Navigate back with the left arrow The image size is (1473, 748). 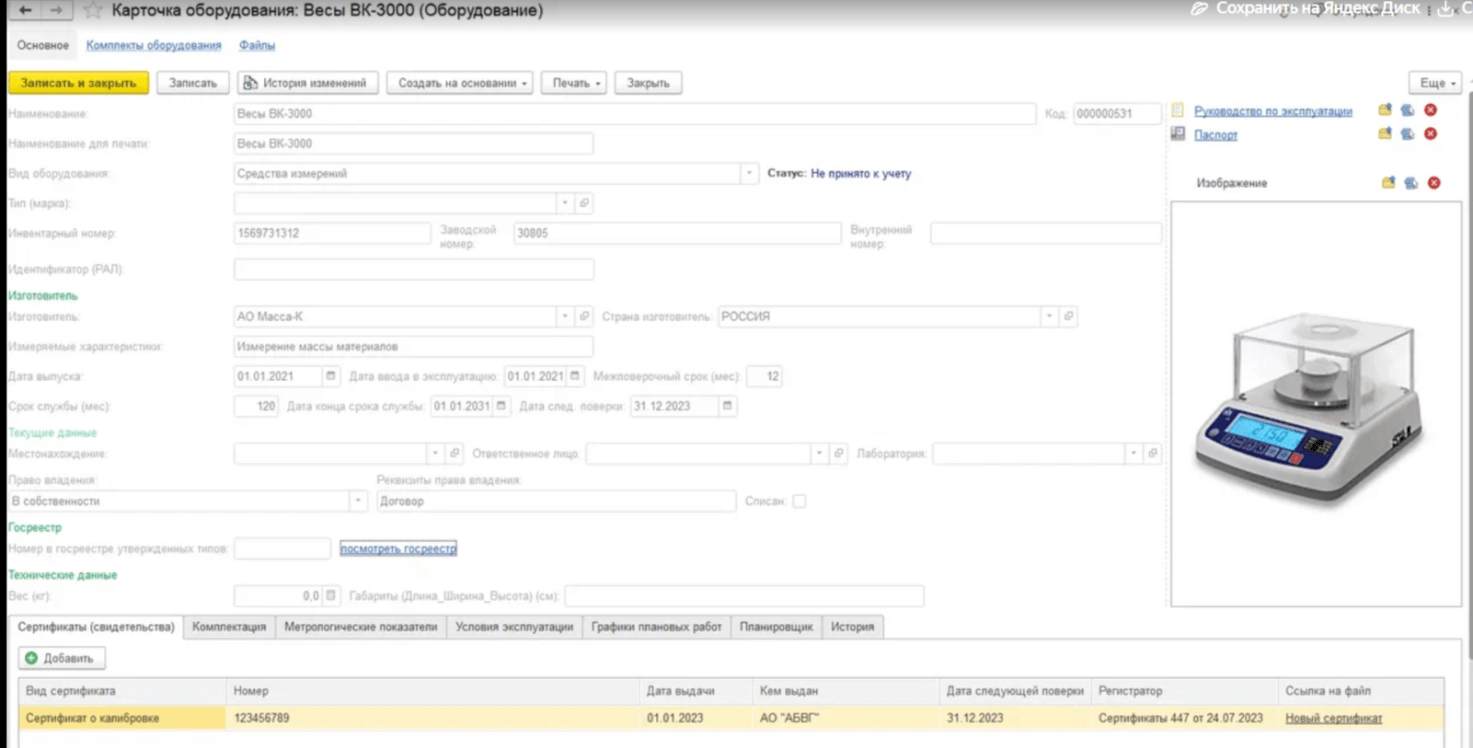(x=25, y=11)
